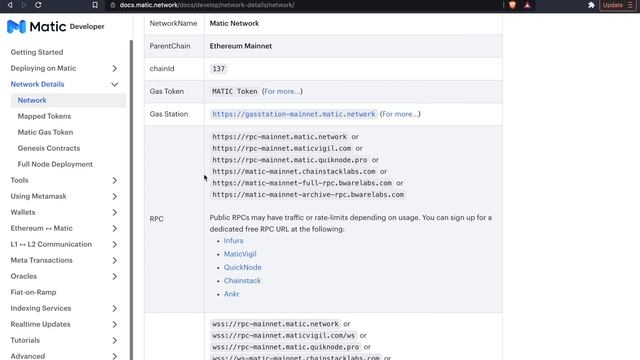Click the browser menu hamburger icon

tap(630, 5)
